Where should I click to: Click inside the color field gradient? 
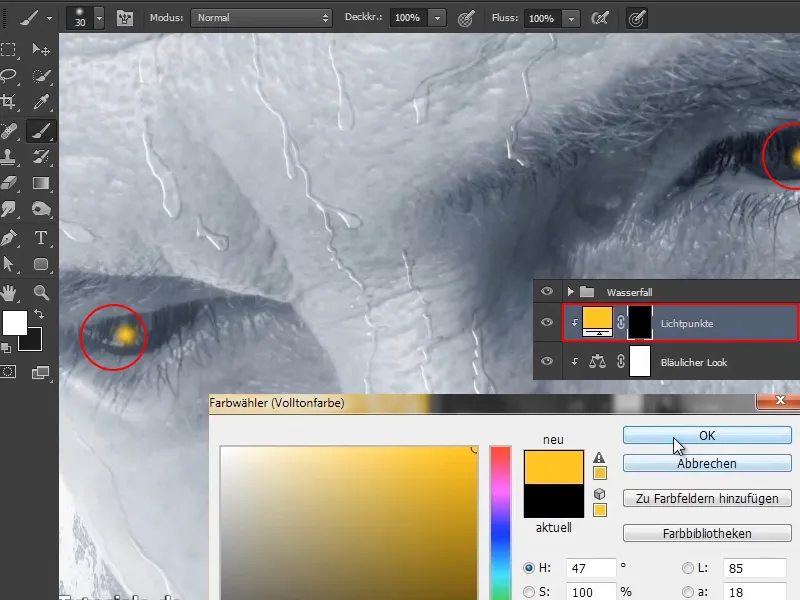349,523
